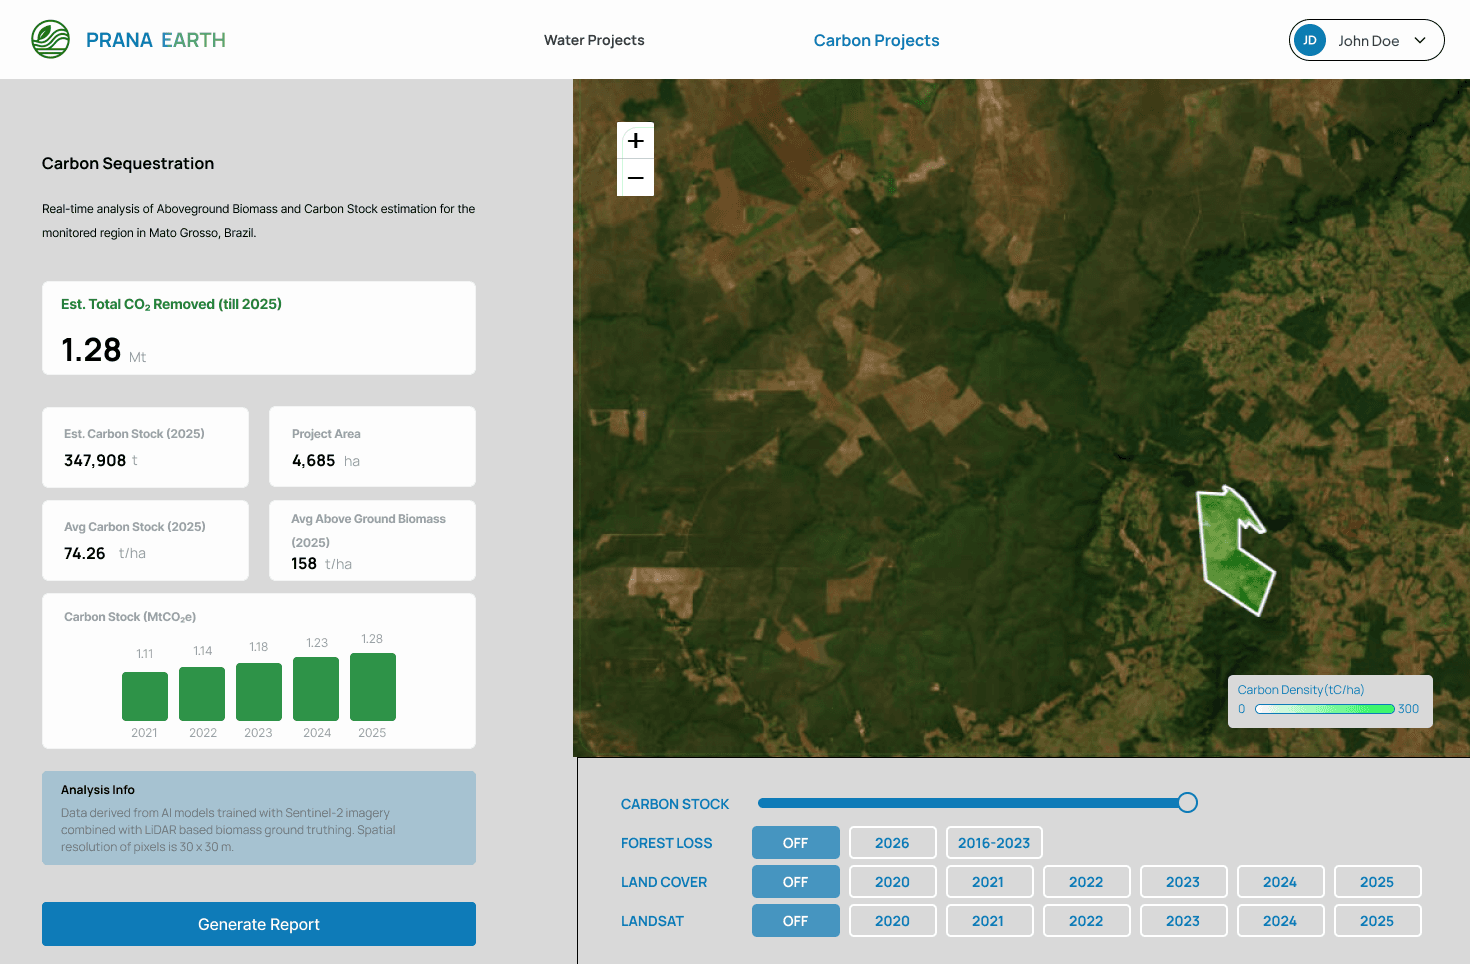
Task: Click the Carbon Sequestration heading
Action: 128,163
